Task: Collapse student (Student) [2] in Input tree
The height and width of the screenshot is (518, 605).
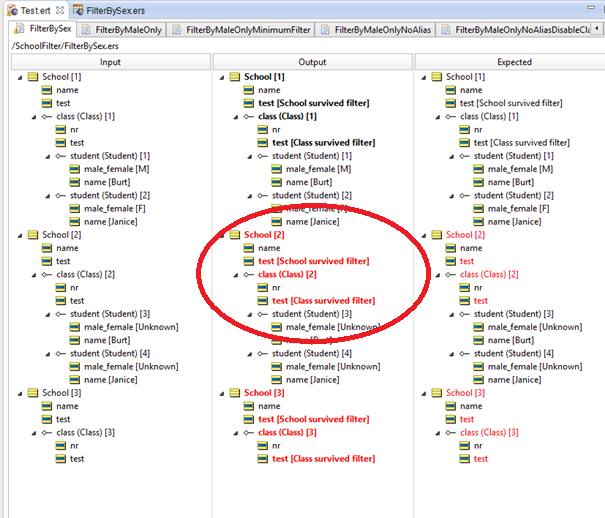Action: (x=48, y=196)
